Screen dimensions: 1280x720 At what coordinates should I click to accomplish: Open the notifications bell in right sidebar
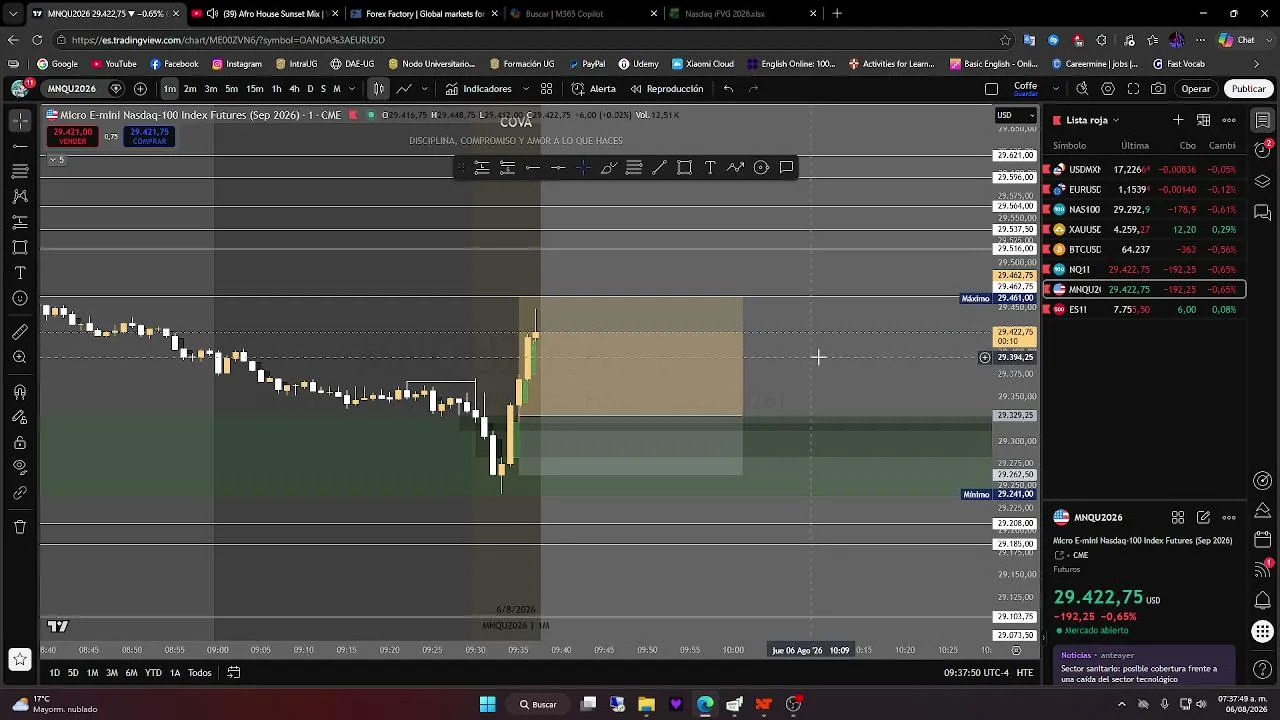point(1263,600)
